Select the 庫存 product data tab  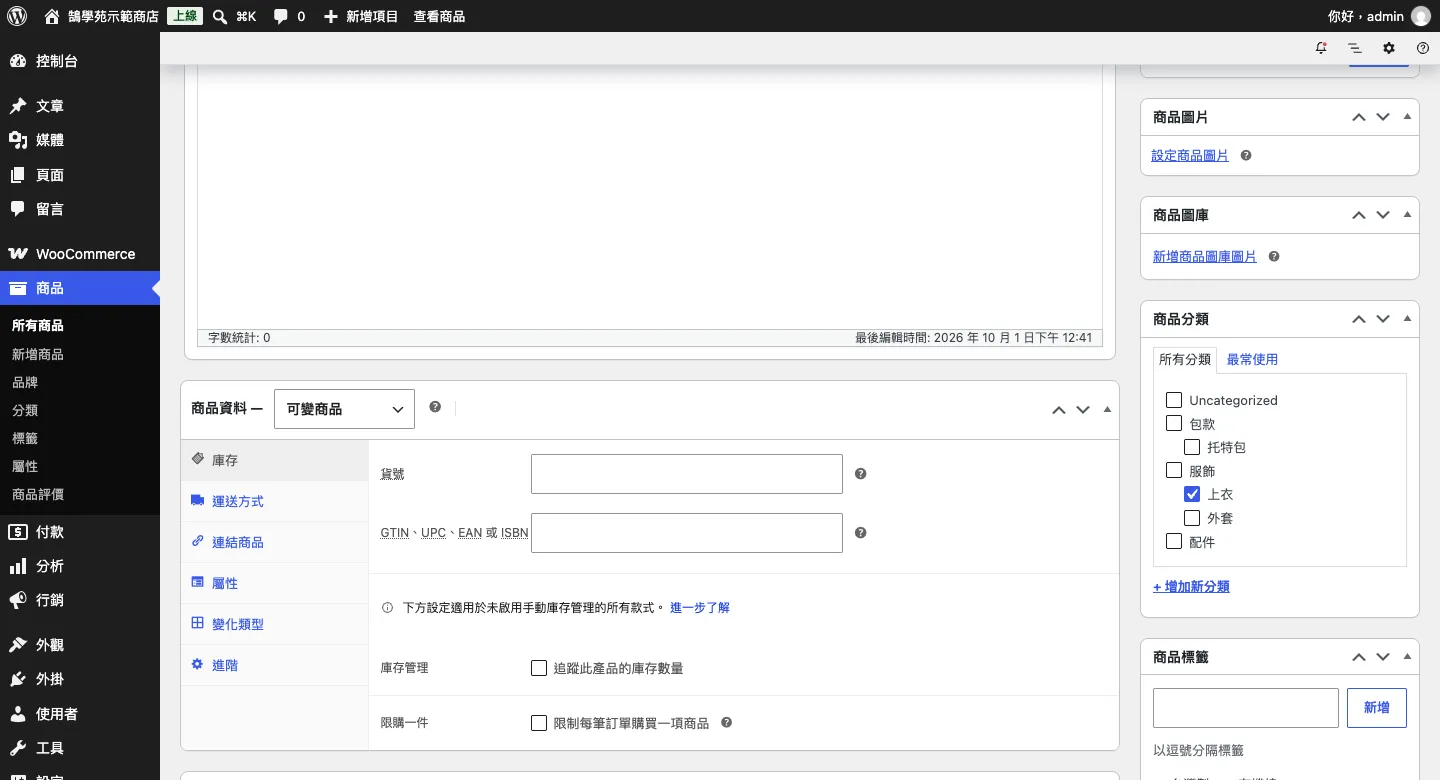[x=275, y=461]
